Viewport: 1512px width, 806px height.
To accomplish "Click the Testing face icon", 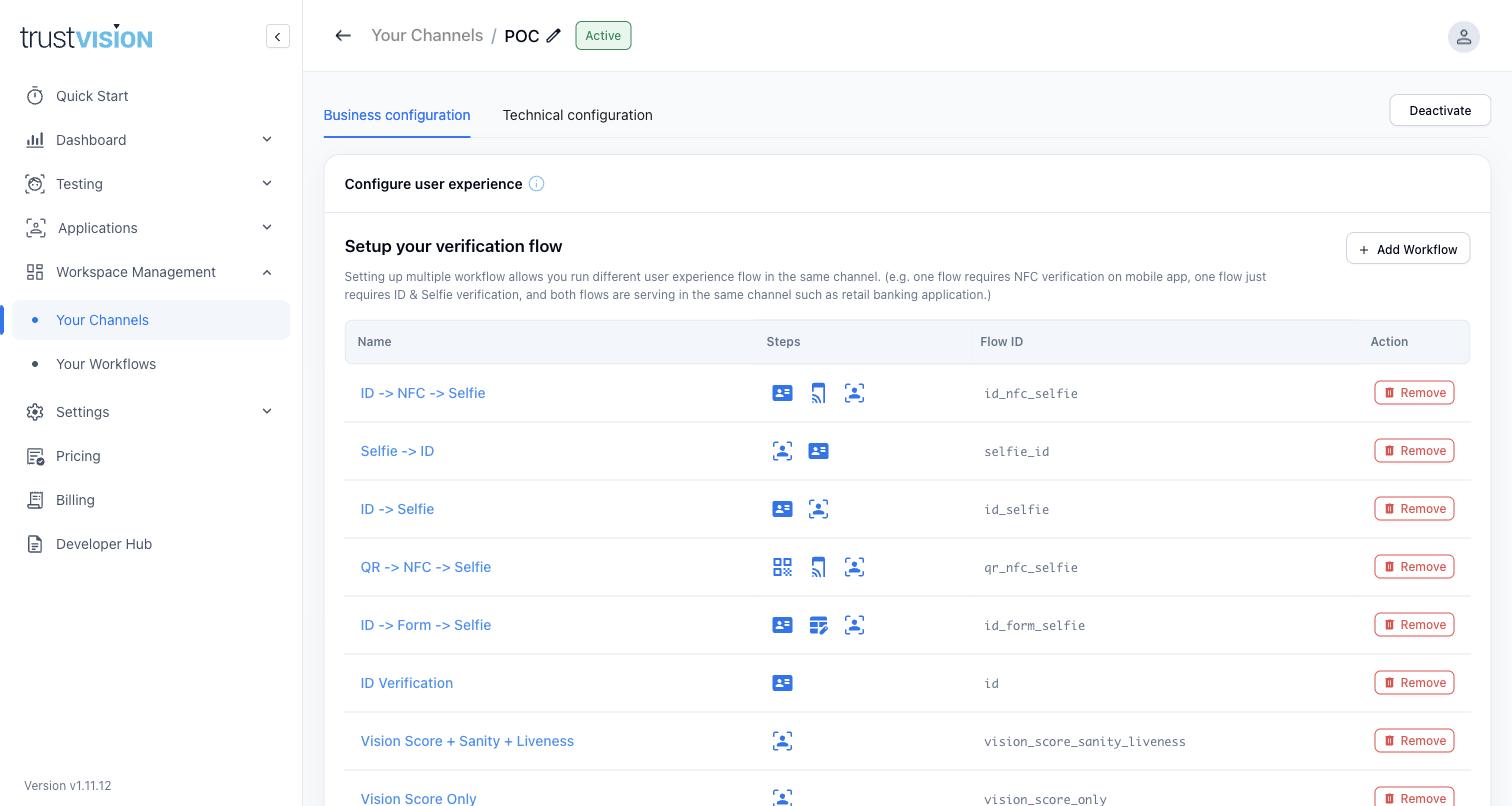I will tap(35, 184).
